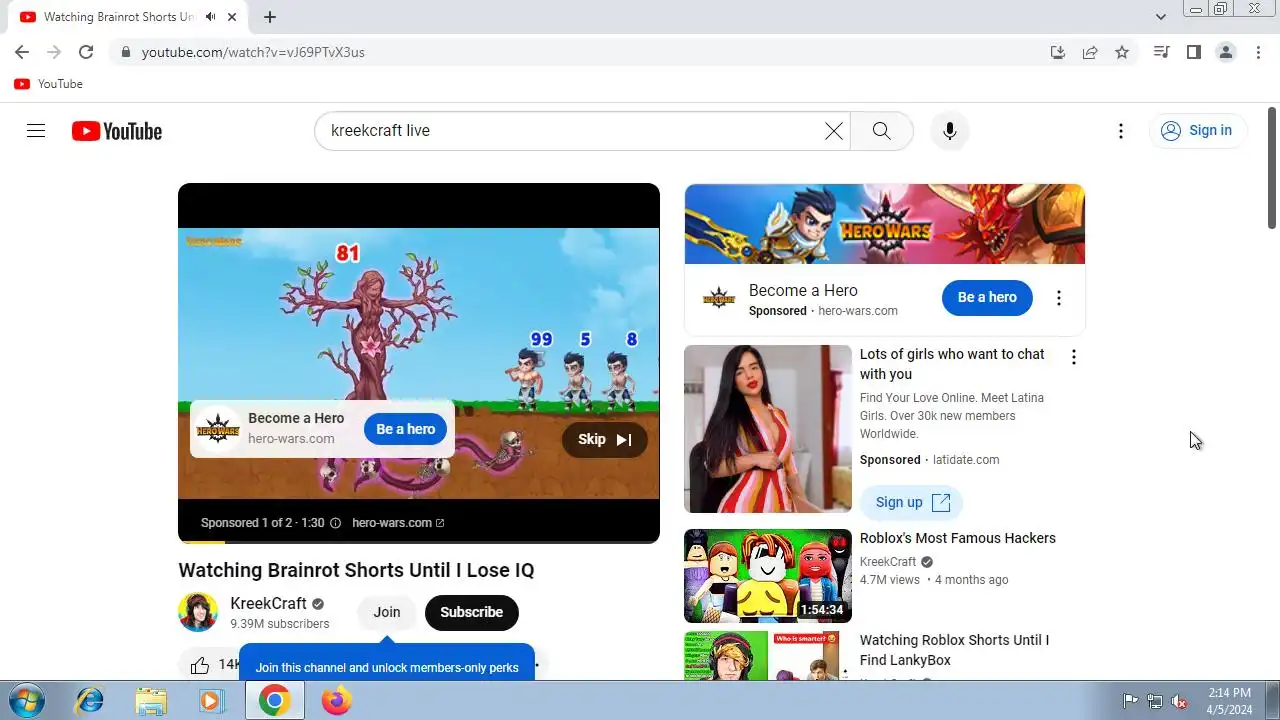Launch Internet Explorer from taskbar

[89, 700]
